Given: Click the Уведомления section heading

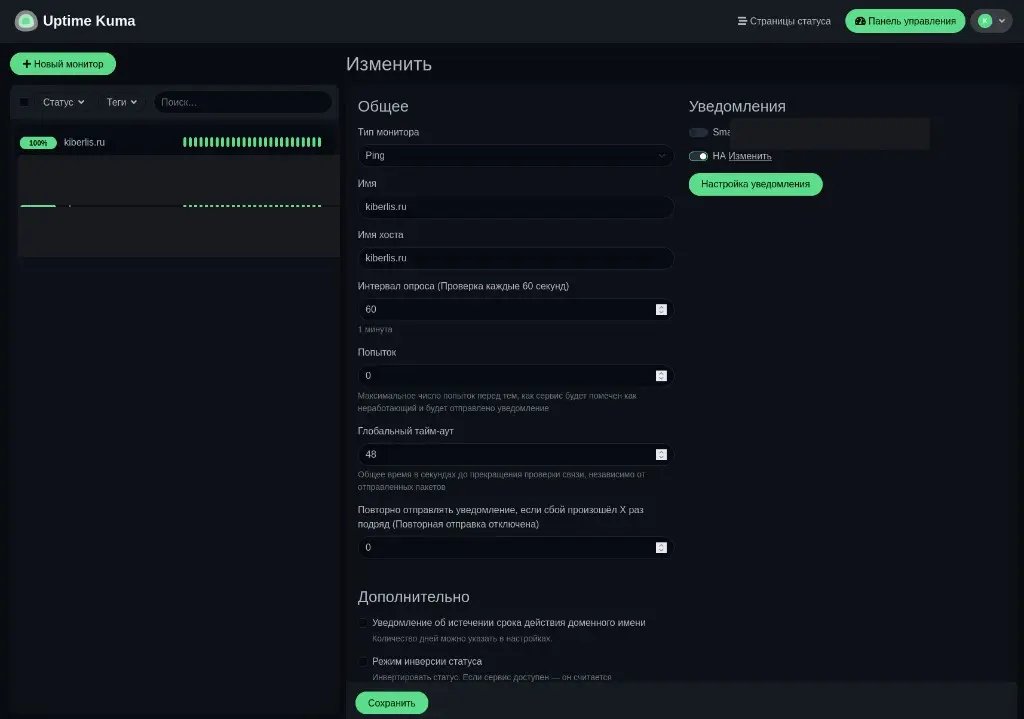Looking at the screenshot, I should 737,106.
